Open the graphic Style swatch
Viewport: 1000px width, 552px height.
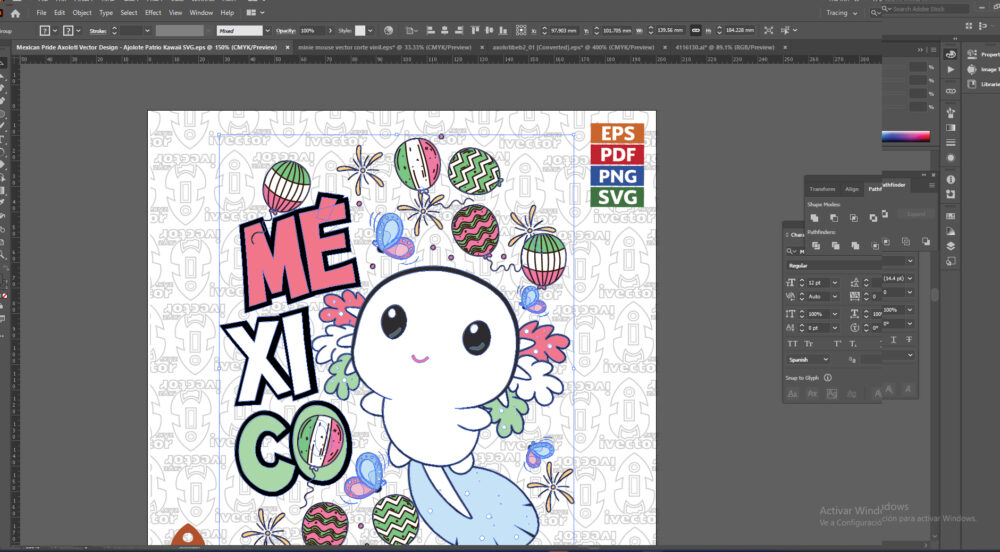tap(360, 30)
